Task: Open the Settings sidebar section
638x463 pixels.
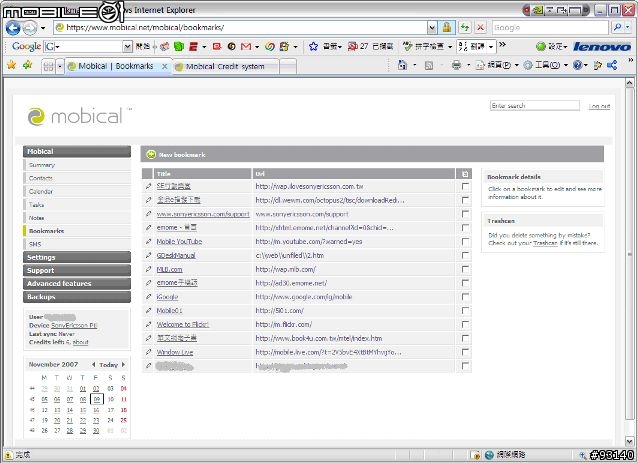Action: [x=77, y=257]
